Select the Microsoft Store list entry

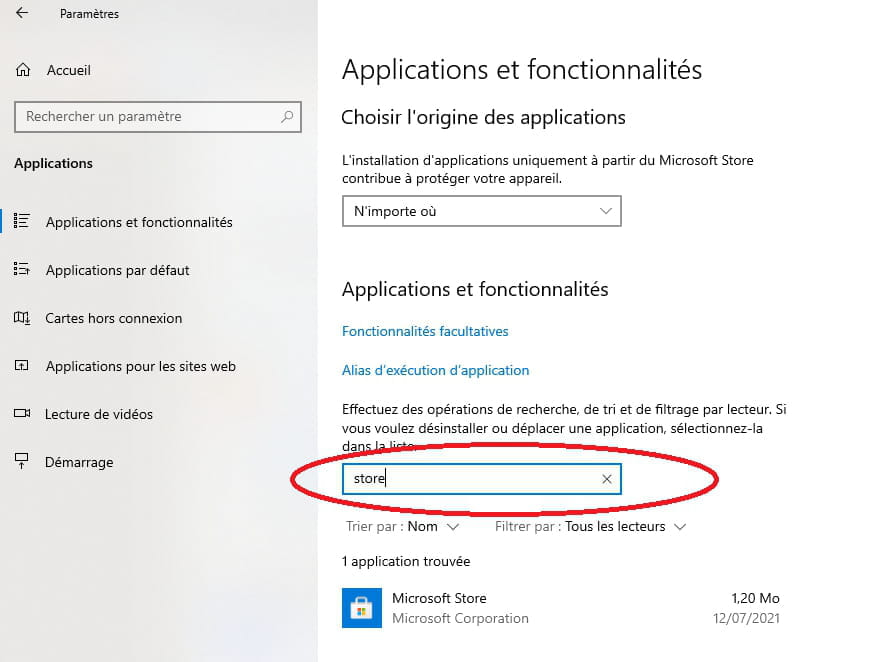(x=561, y=608)
